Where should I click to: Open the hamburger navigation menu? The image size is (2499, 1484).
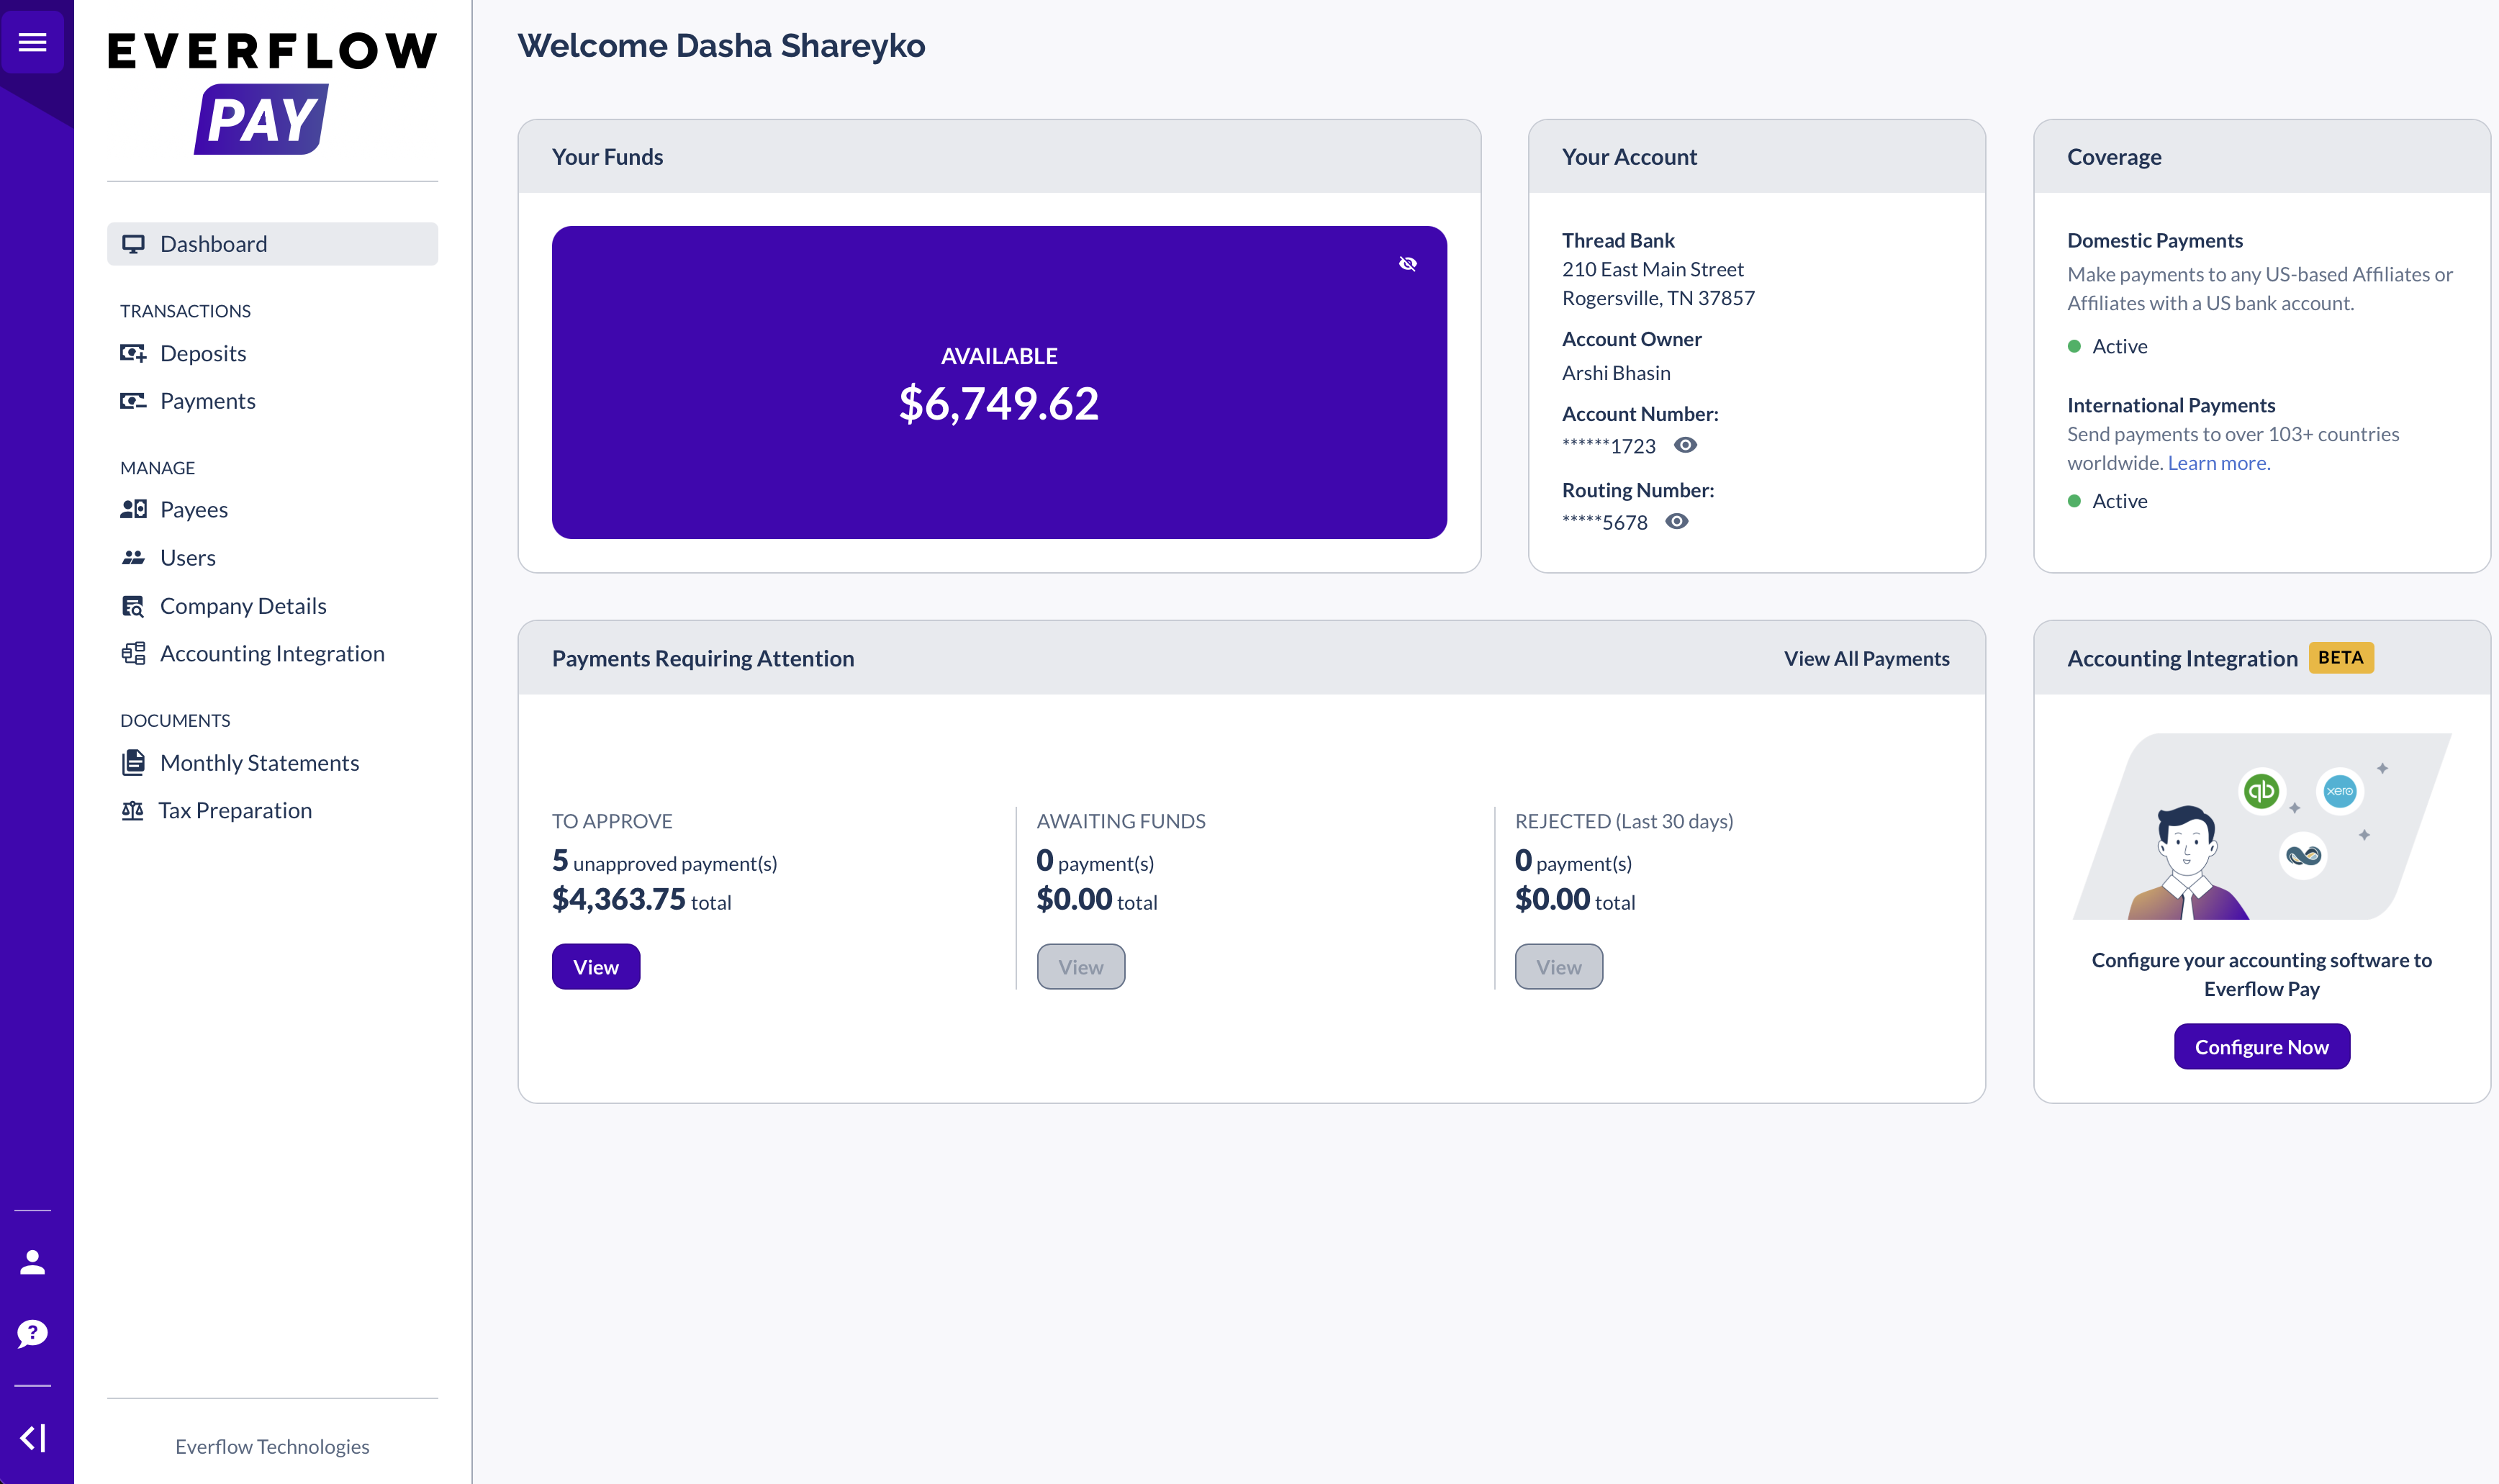tap(33, 42)
